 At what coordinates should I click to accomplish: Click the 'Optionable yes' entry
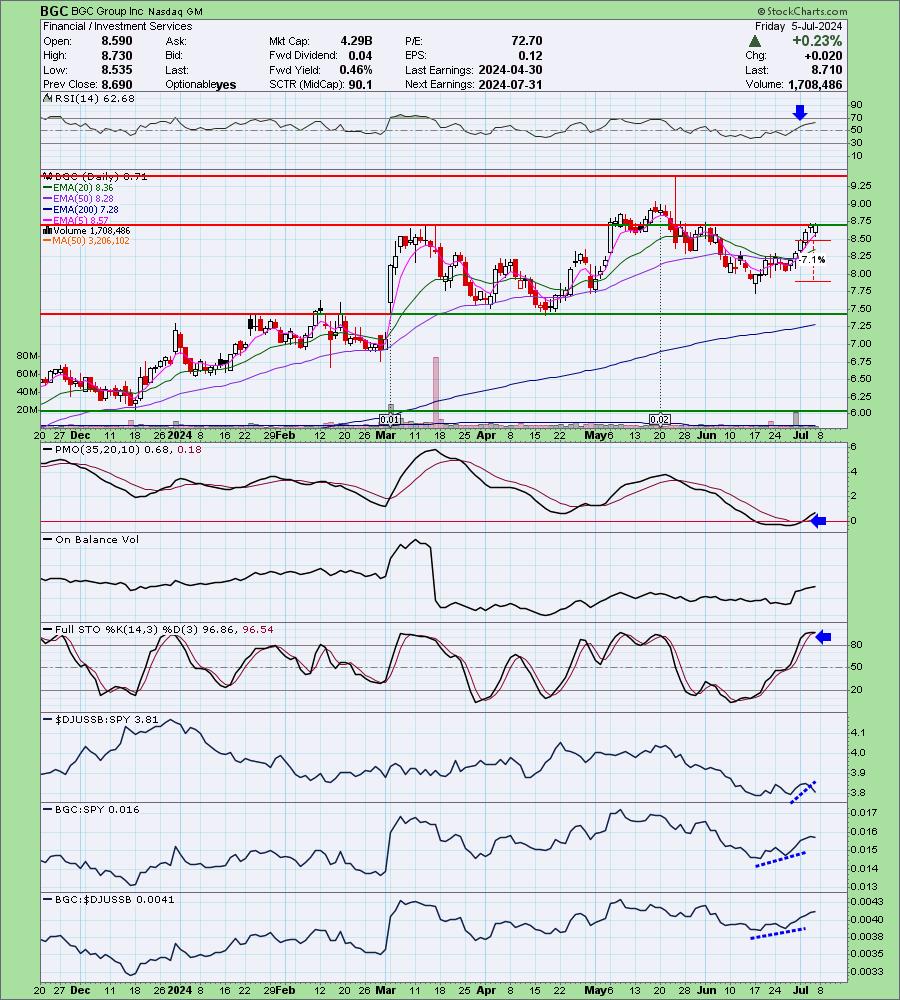[x=200, y=85]
